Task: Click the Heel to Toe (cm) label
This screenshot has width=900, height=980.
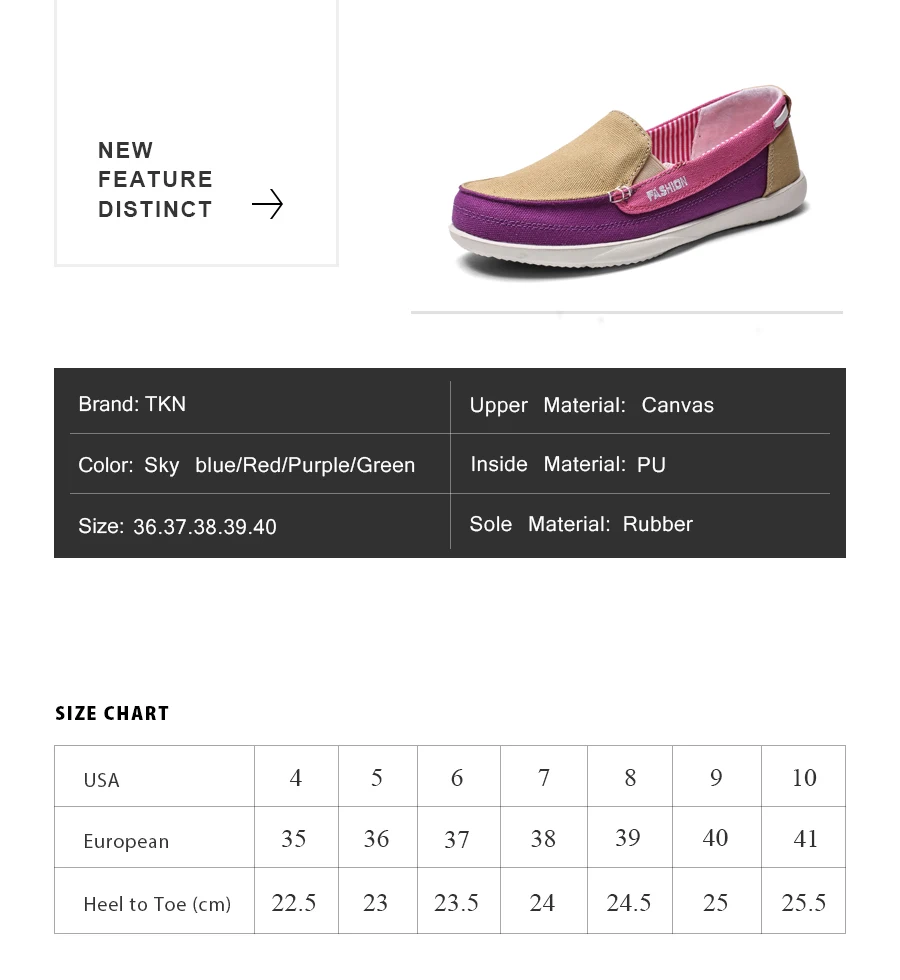Action: point(157,904)
